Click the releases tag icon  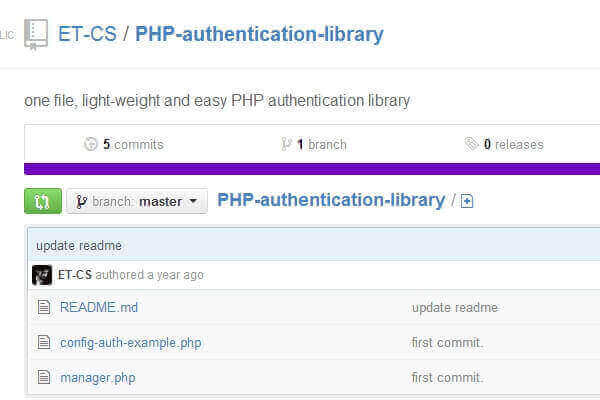click(472, 144)
